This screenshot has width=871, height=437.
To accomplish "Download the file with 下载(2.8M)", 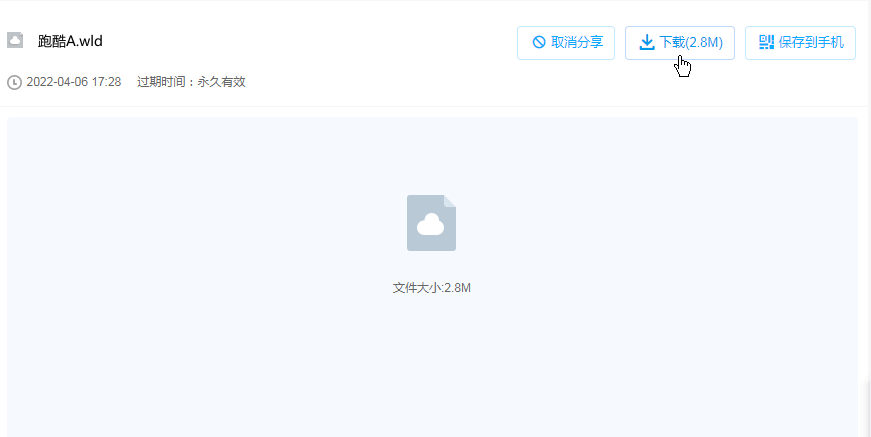I will click(680, 43).
